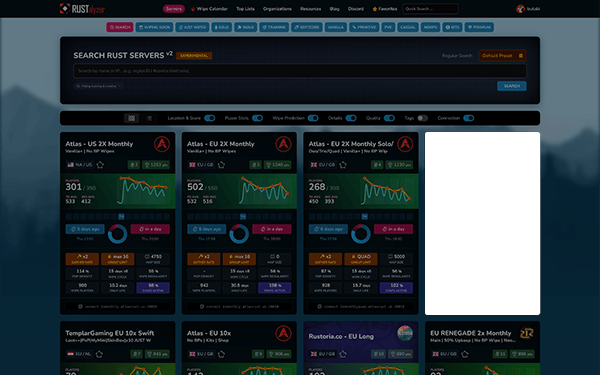Favorite the TemplarGaming EU 10x Swift server
600x375 pixels.
click(99, 354)
